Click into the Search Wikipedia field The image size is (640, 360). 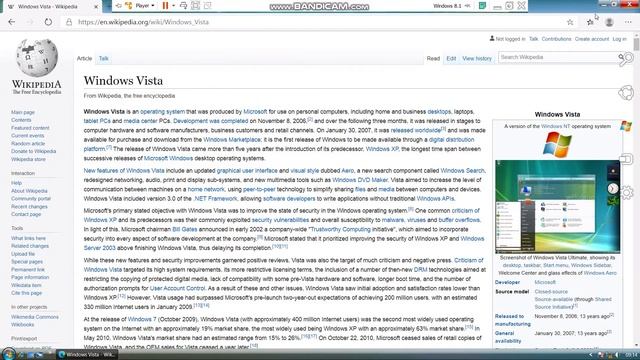point(558,58)
